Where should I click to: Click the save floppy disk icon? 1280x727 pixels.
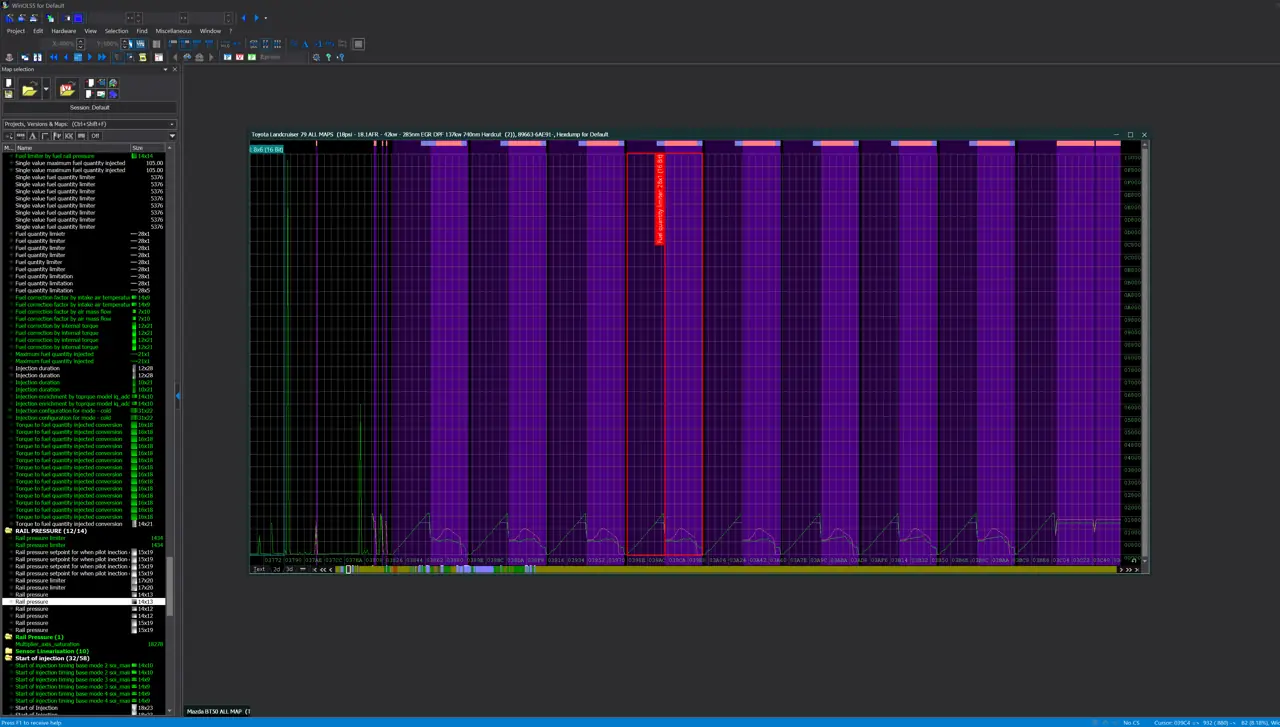click(9, 94)
